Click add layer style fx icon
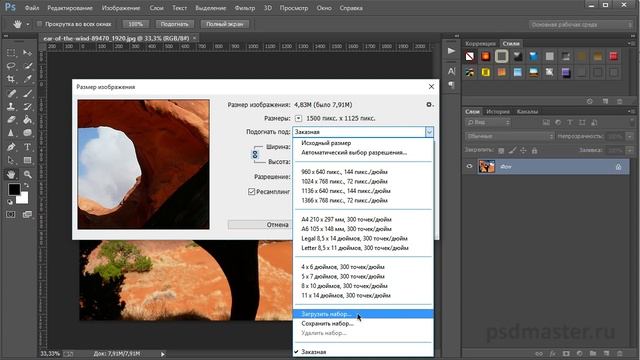 [552, 353]
